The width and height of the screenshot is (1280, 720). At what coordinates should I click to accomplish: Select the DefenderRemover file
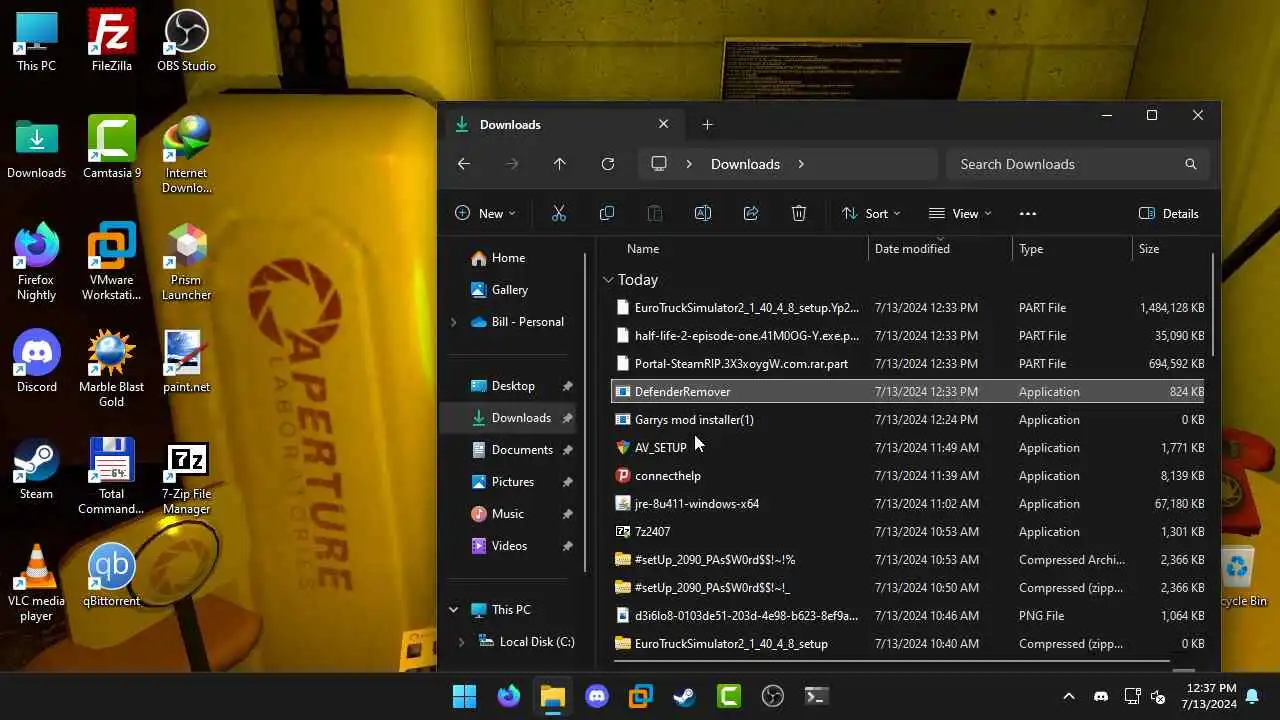[x=908, y=392]
